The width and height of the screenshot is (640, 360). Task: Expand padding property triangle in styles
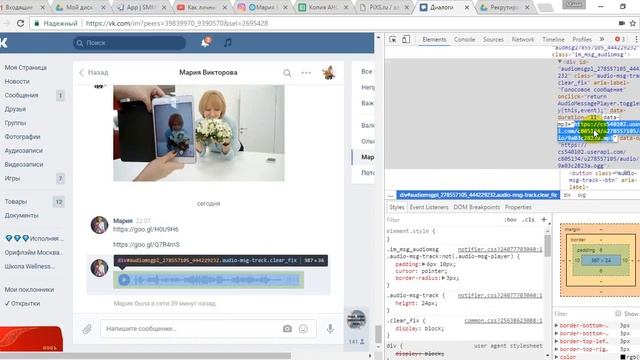point(424,264)
